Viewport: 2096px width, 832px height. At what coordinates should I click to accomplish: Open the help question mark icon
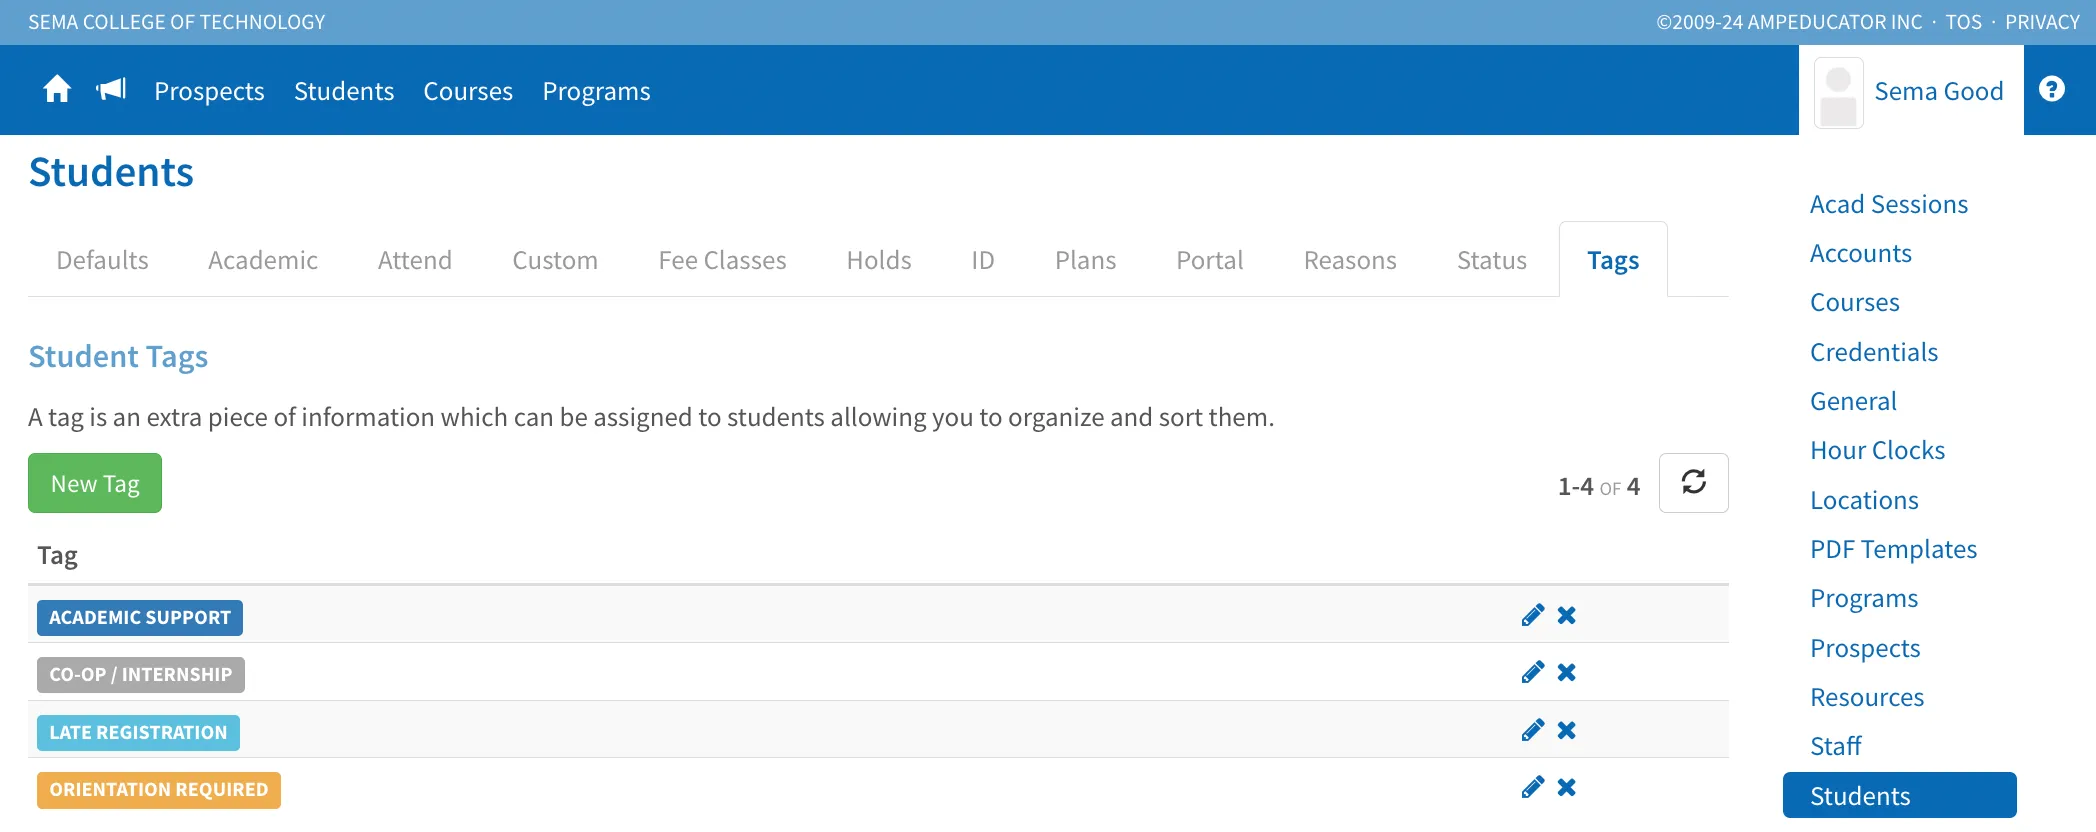[x=2052, y=90]
